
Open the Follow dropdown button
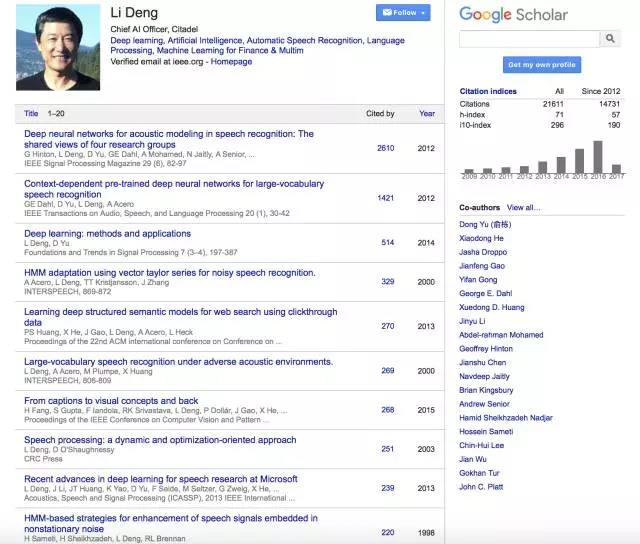[x=403, y=13]
